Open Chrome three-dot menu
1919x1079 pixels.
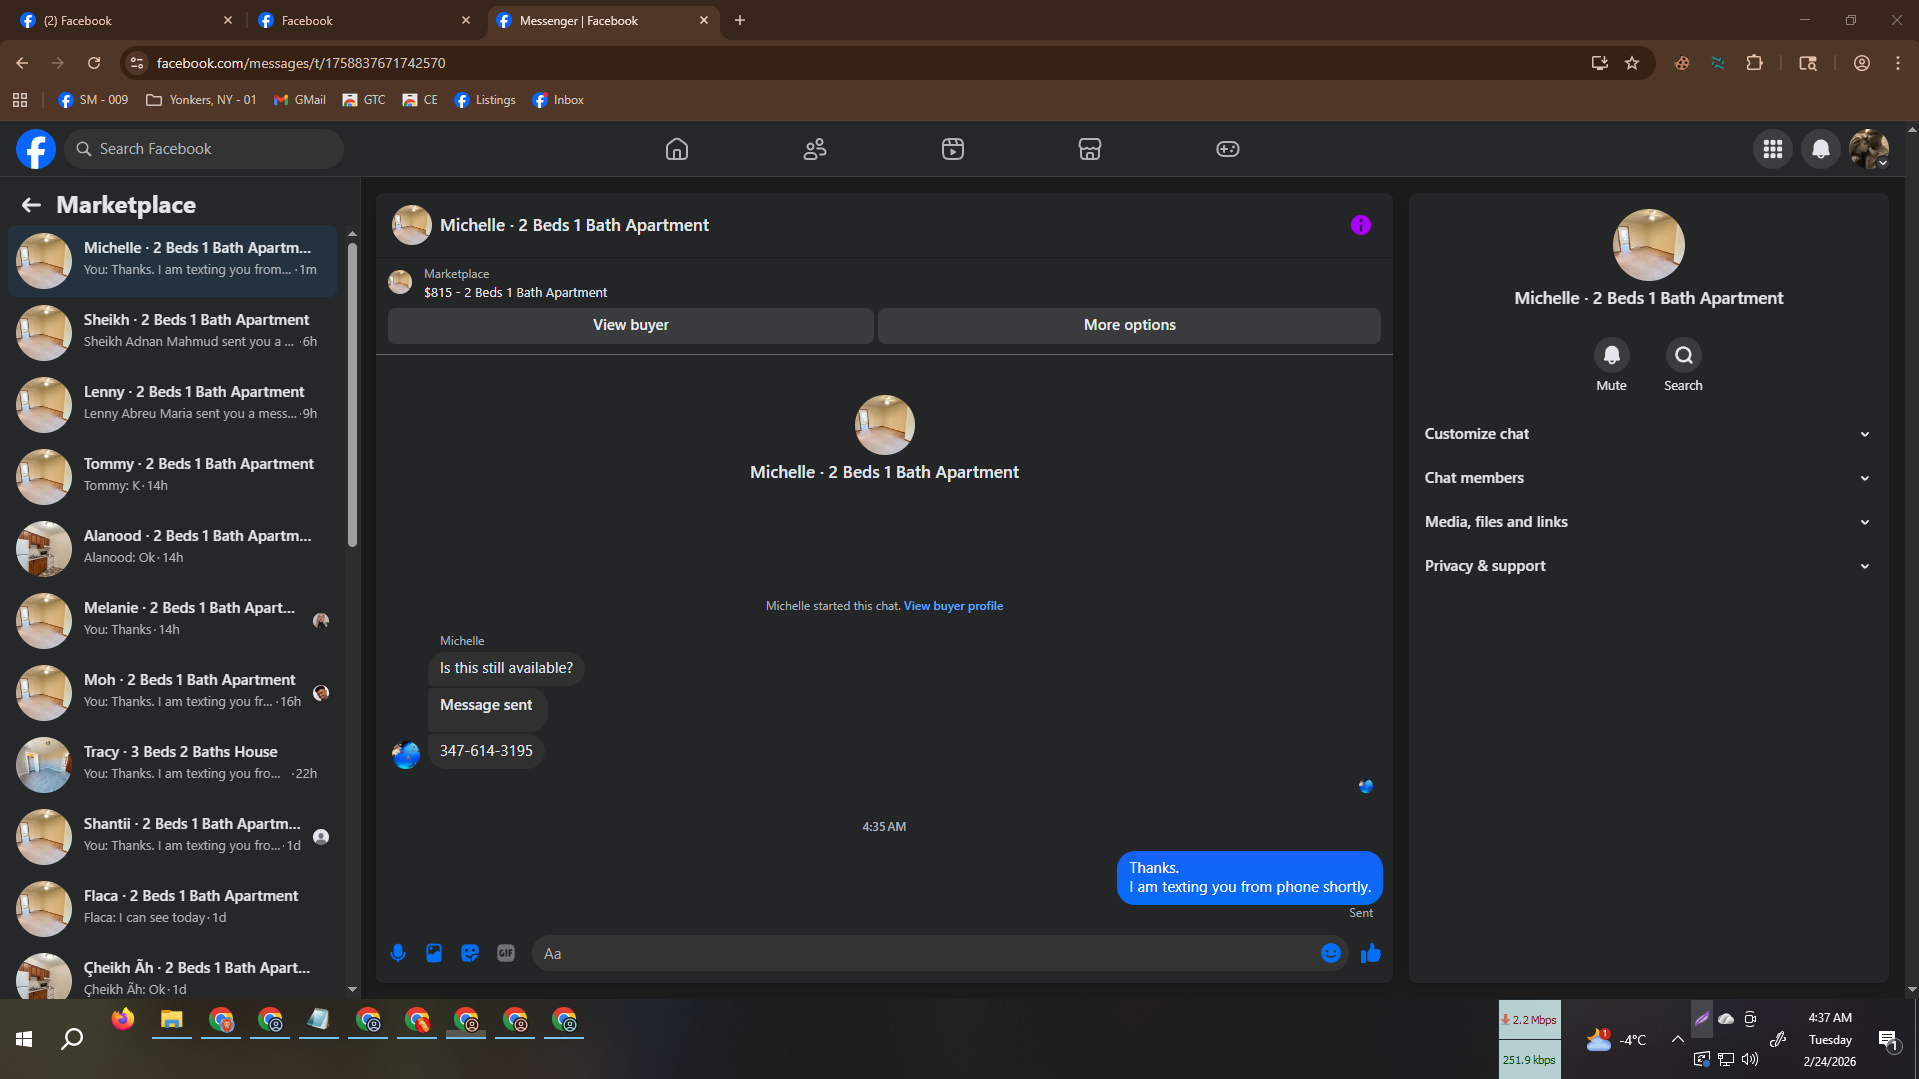tap(1898, 63)
